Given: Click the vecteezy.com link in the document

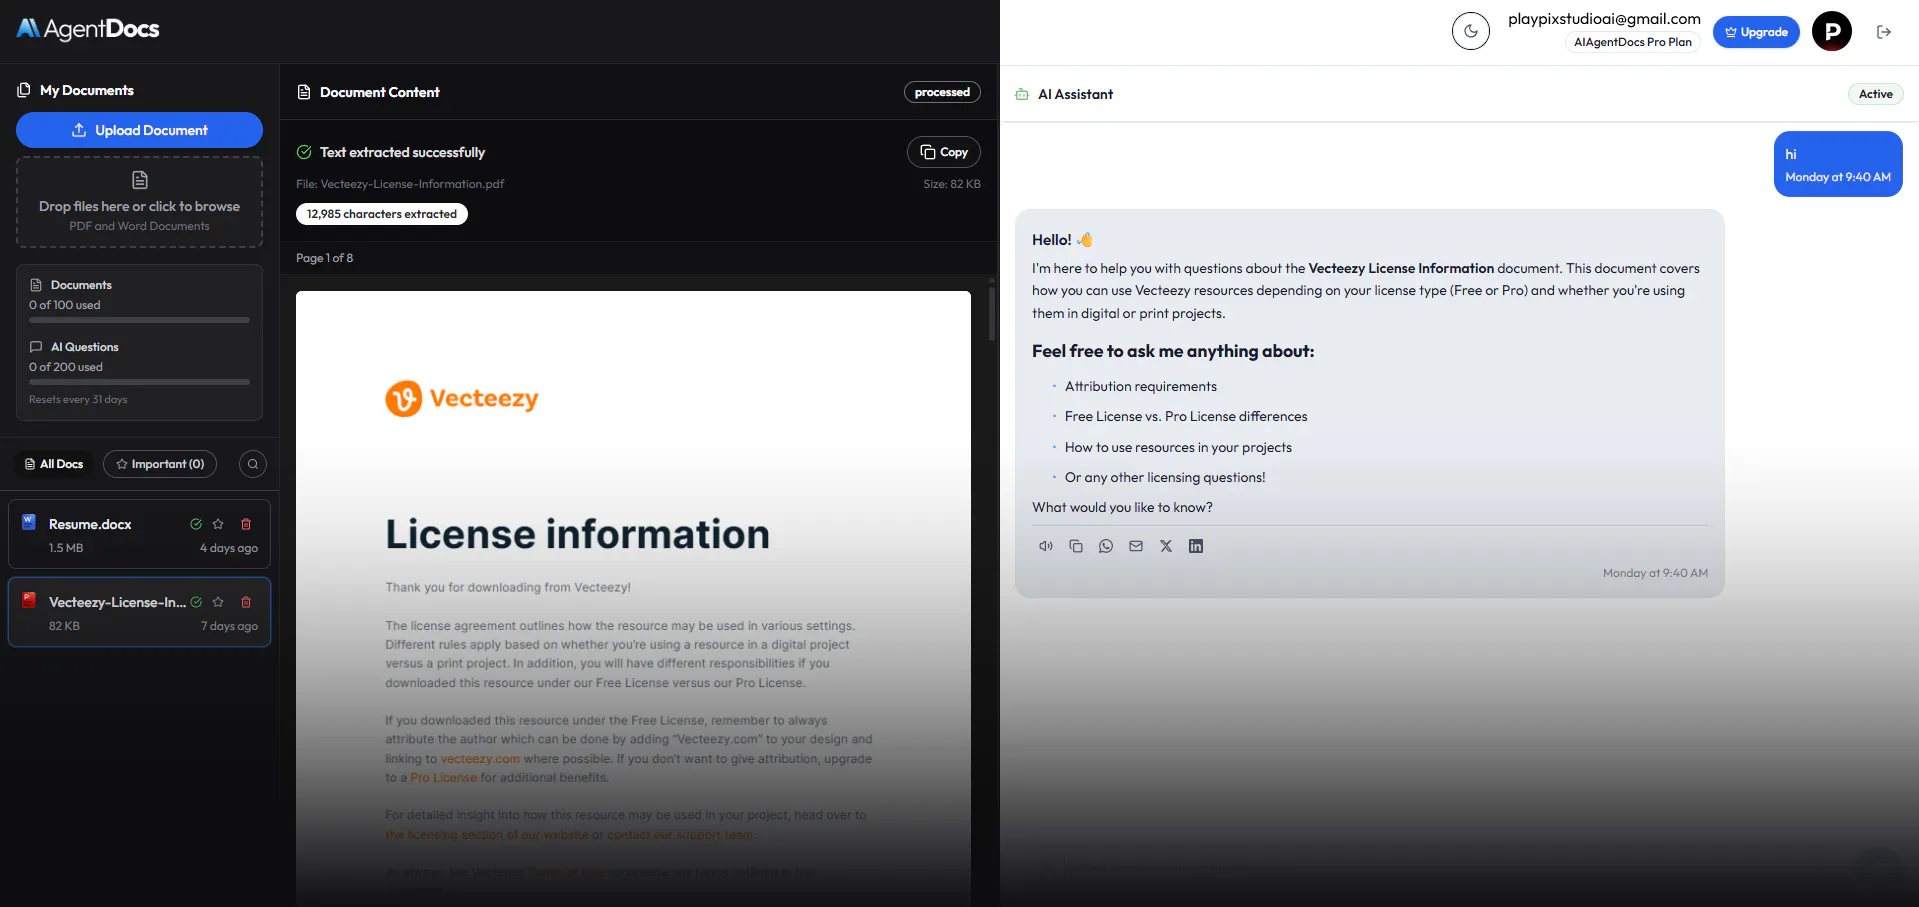Looking at the screenshot, I should pyautogui.click(x=480, y=759).
